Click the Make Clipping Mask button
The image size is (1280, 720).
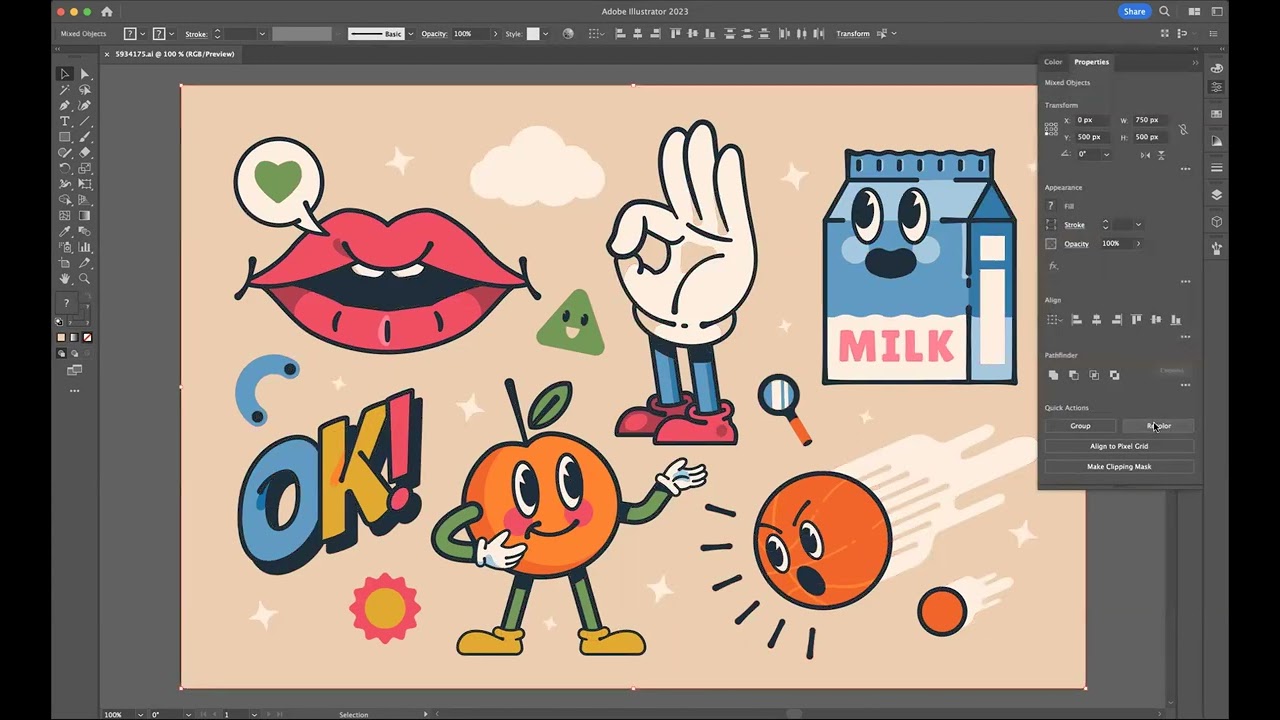(x=1119, y=466)
